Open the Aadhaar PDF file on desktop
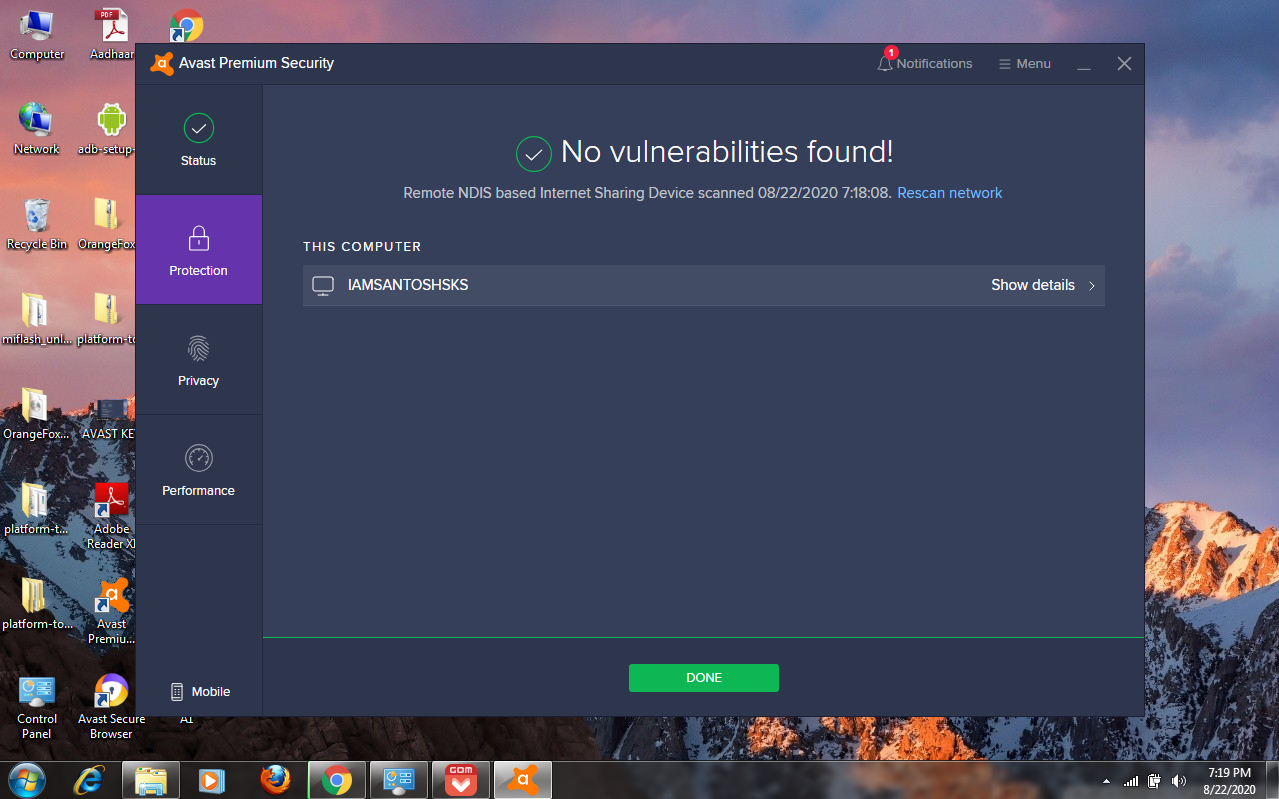 click(110, 33)
